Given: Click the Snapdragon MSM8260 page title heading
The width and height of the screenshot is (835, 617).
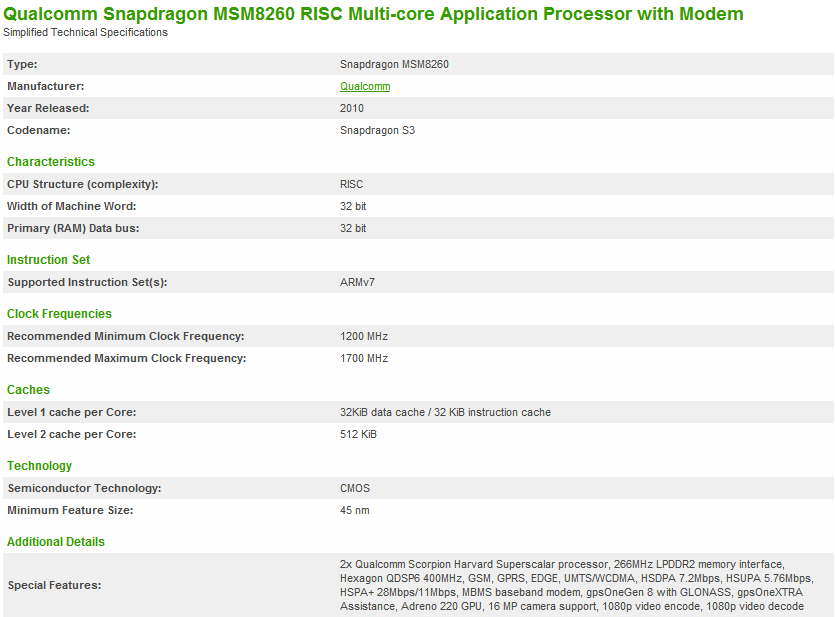Looking at the screenshot, I should pos(374,14).
